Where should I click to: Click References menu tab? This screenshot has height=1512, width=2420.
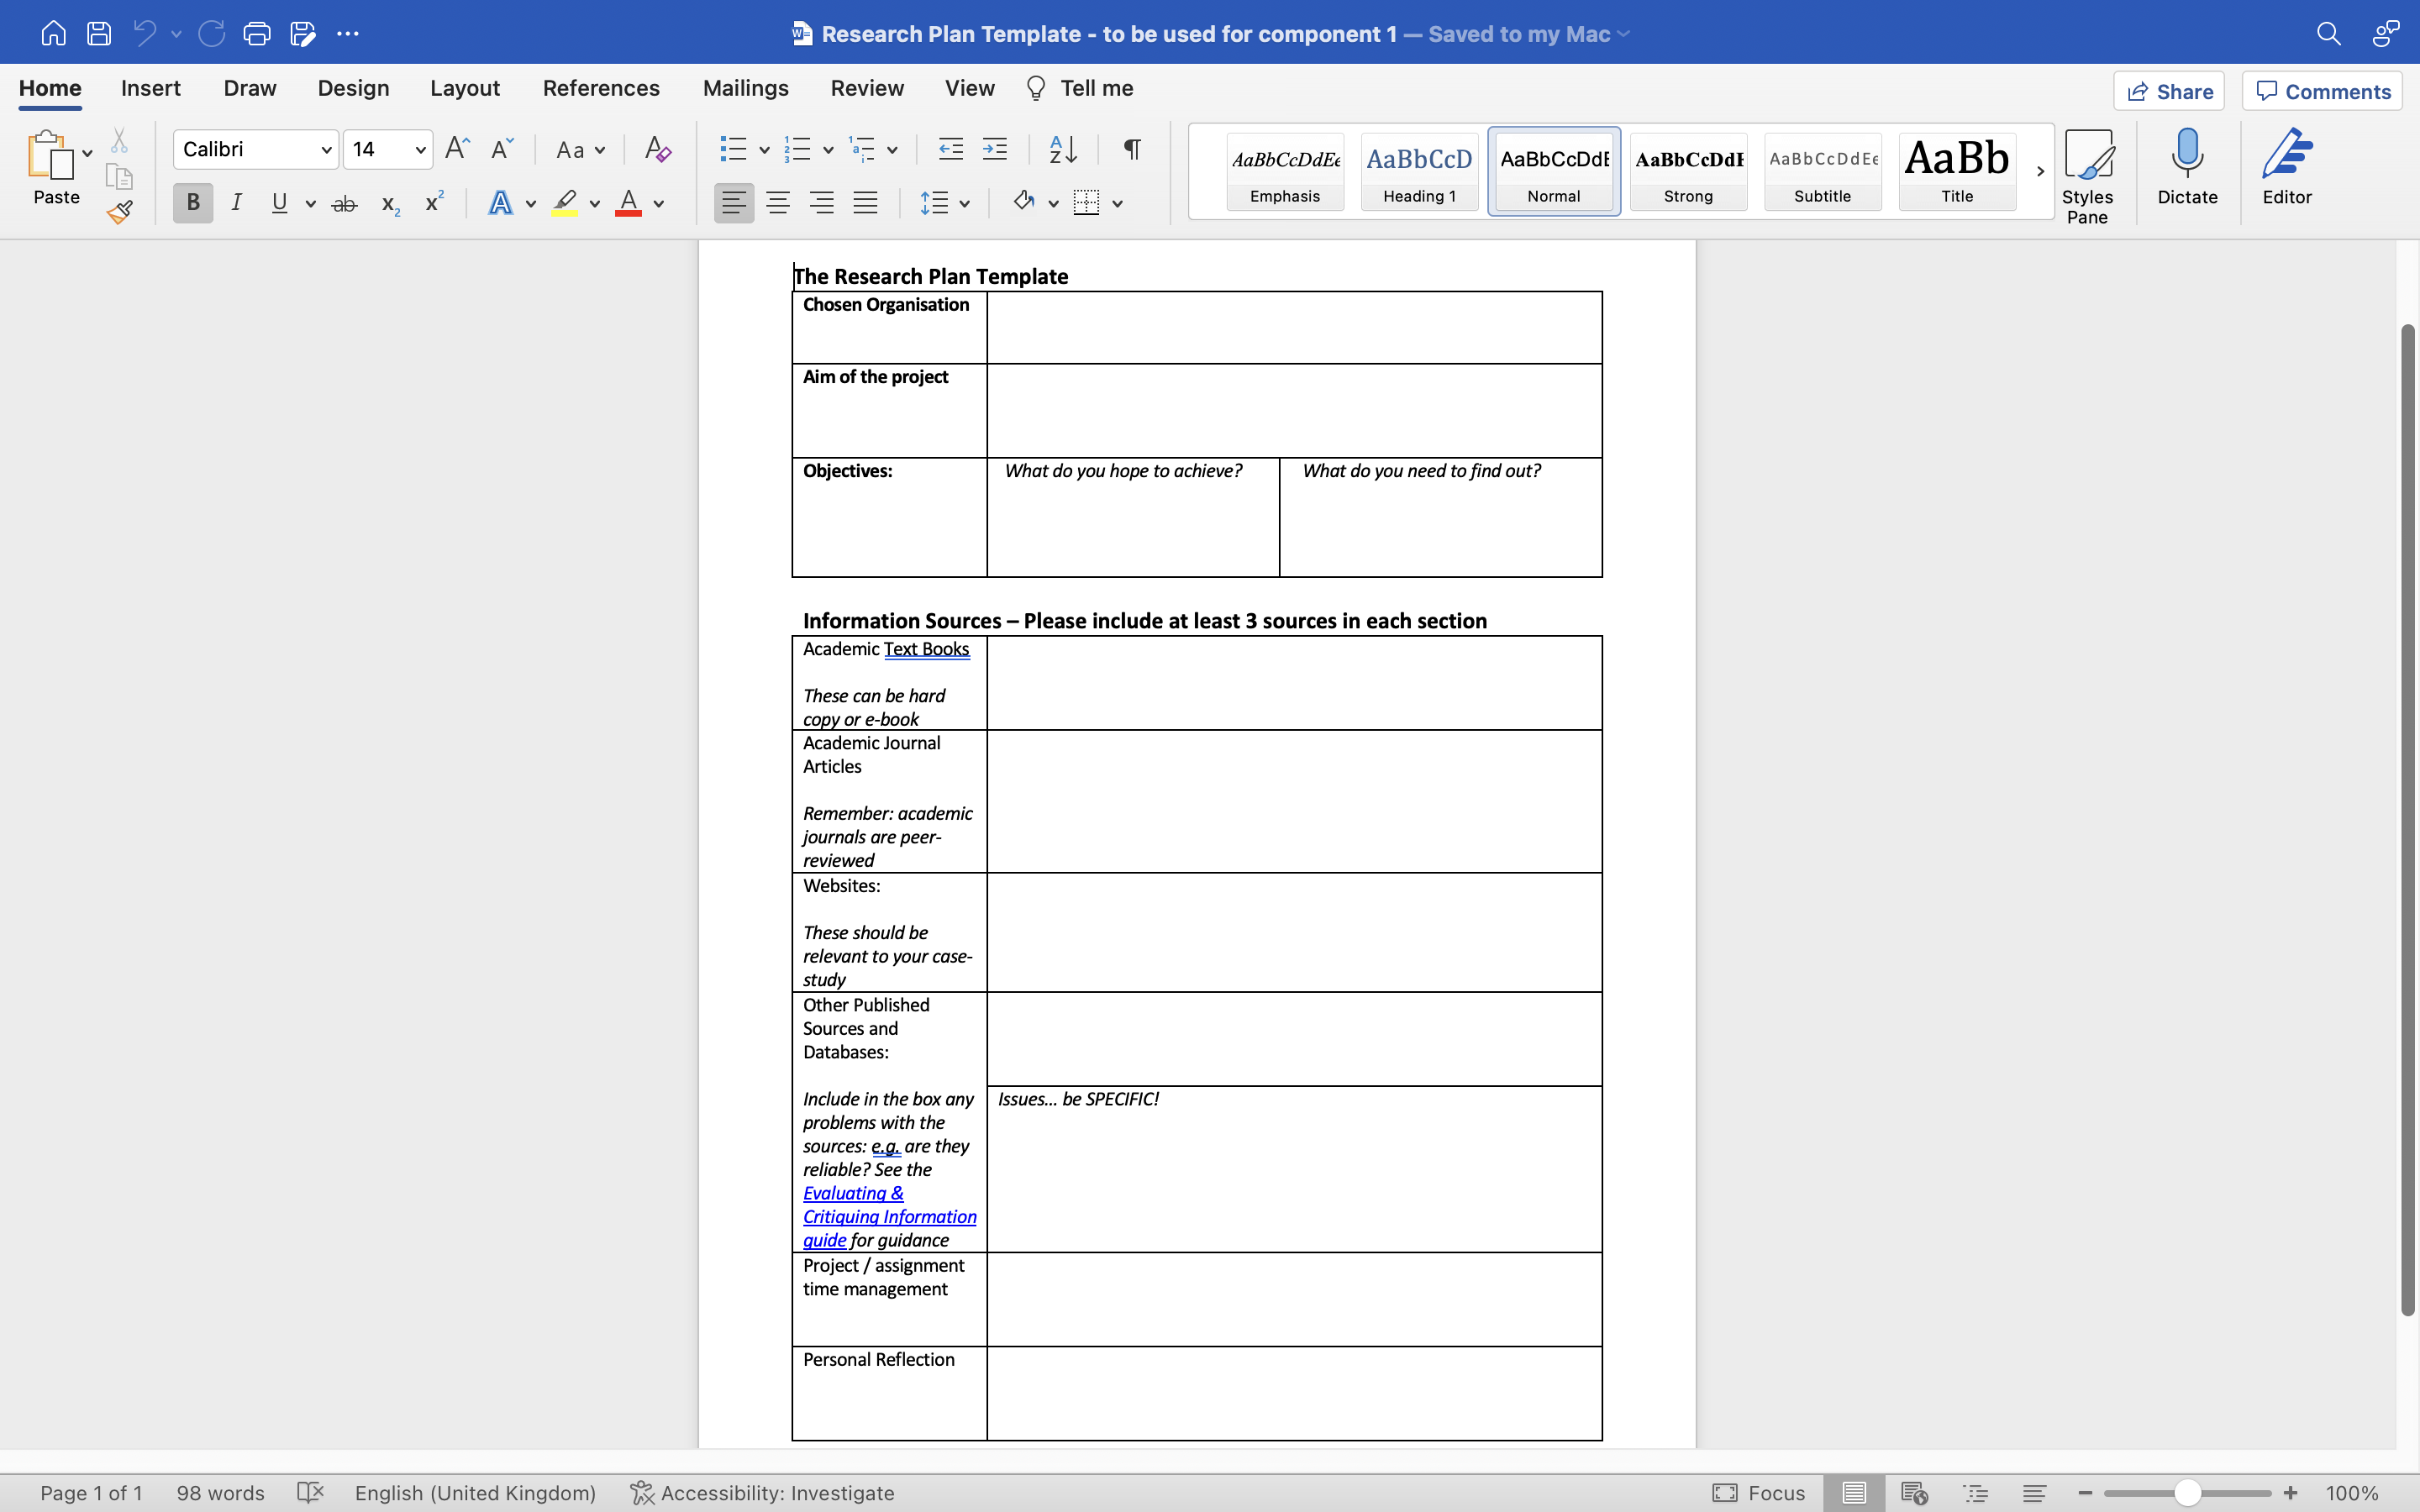point(599,89)
